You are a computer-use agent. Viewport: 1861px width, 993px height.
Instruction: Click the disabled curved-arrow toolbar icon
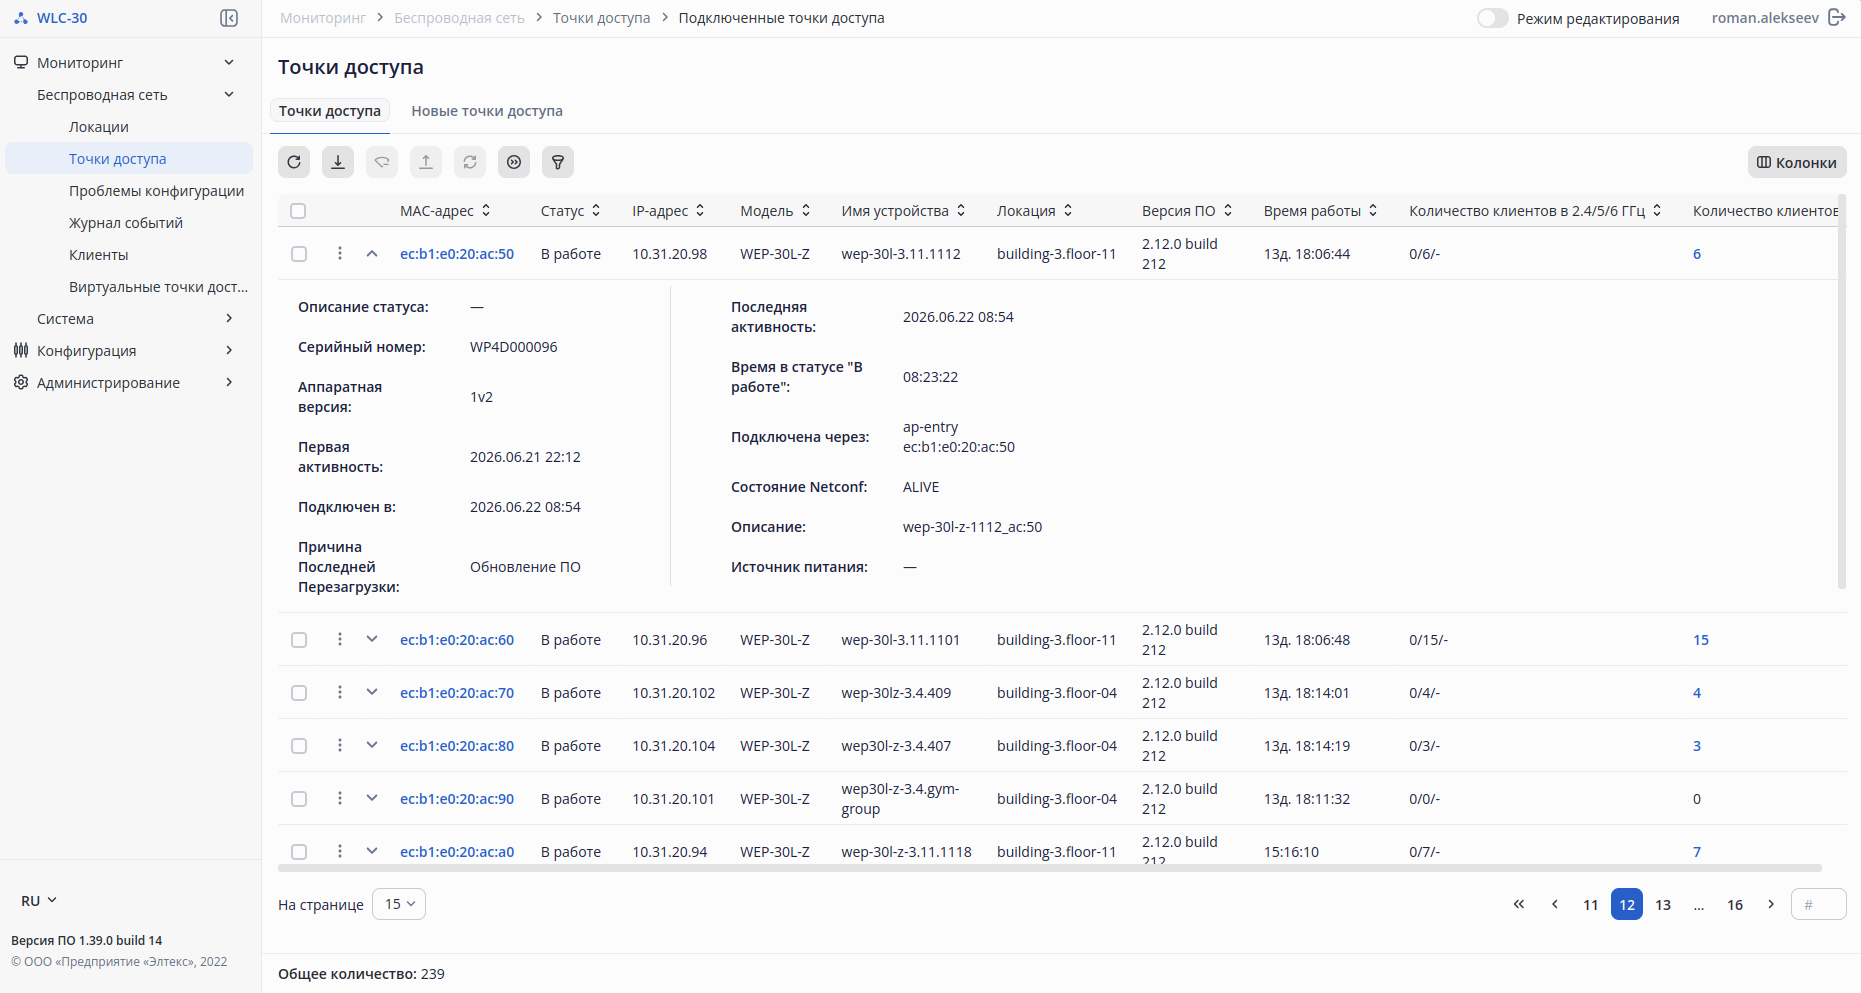pyautogui.click(x=382, y=162)
